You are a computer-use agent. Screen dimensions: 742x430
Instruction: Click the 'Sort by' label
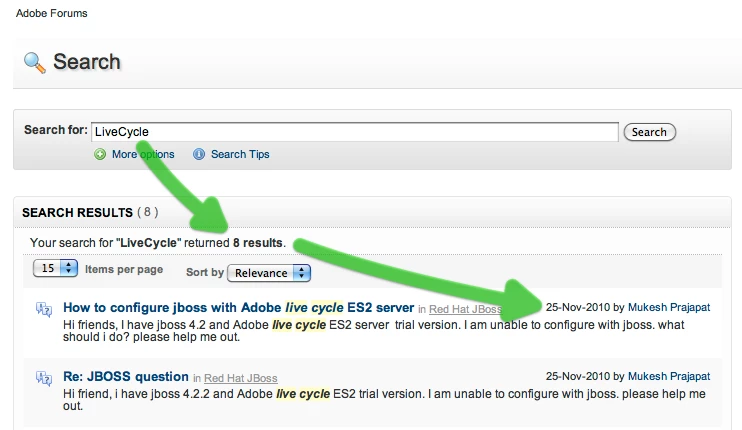[204, 272]
